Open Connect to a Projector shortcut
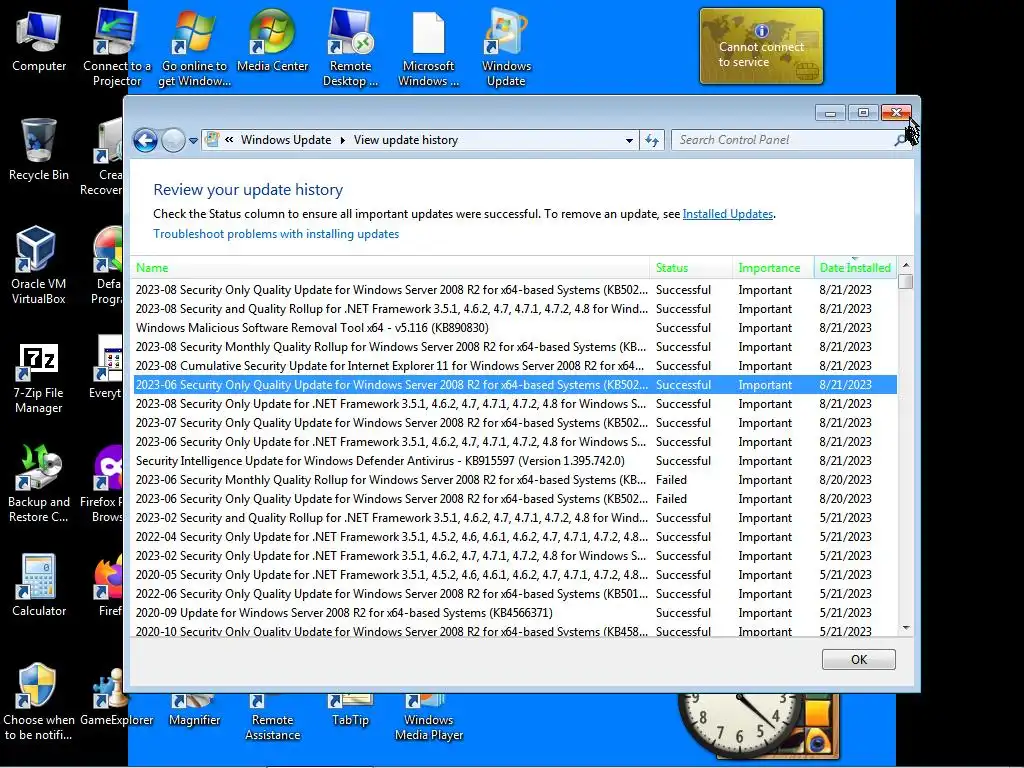Image resolution: width=1024 pixels, height=768 pixels. (x=116, y=46)
